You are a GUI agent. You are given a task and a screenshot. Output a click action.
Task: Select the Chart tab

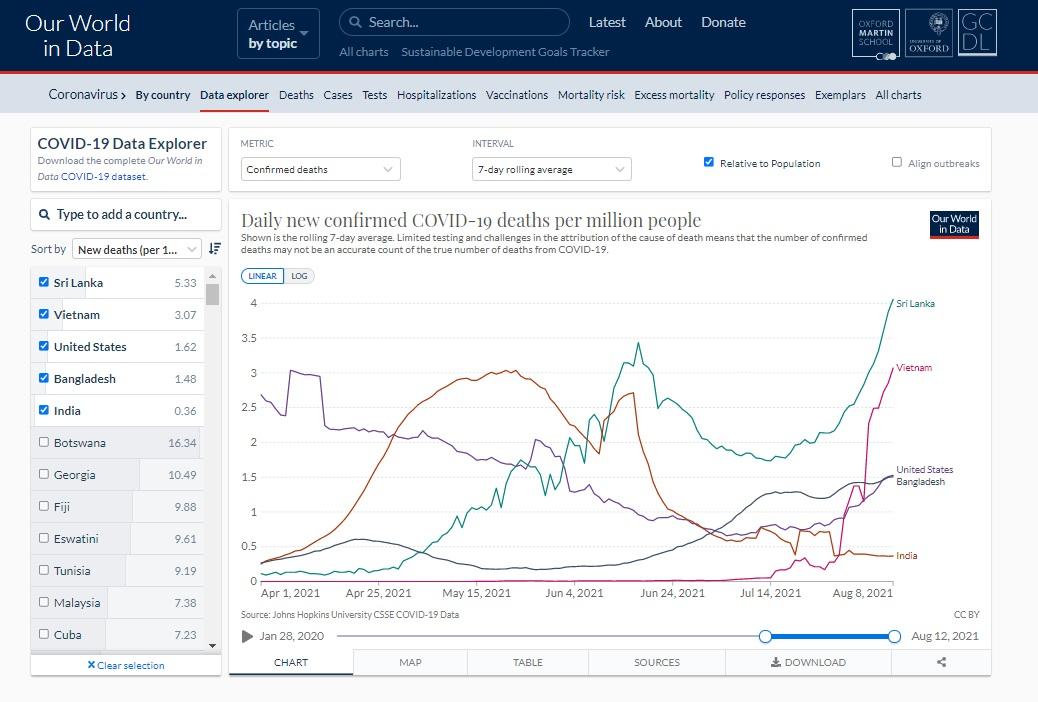click(291, 662)
